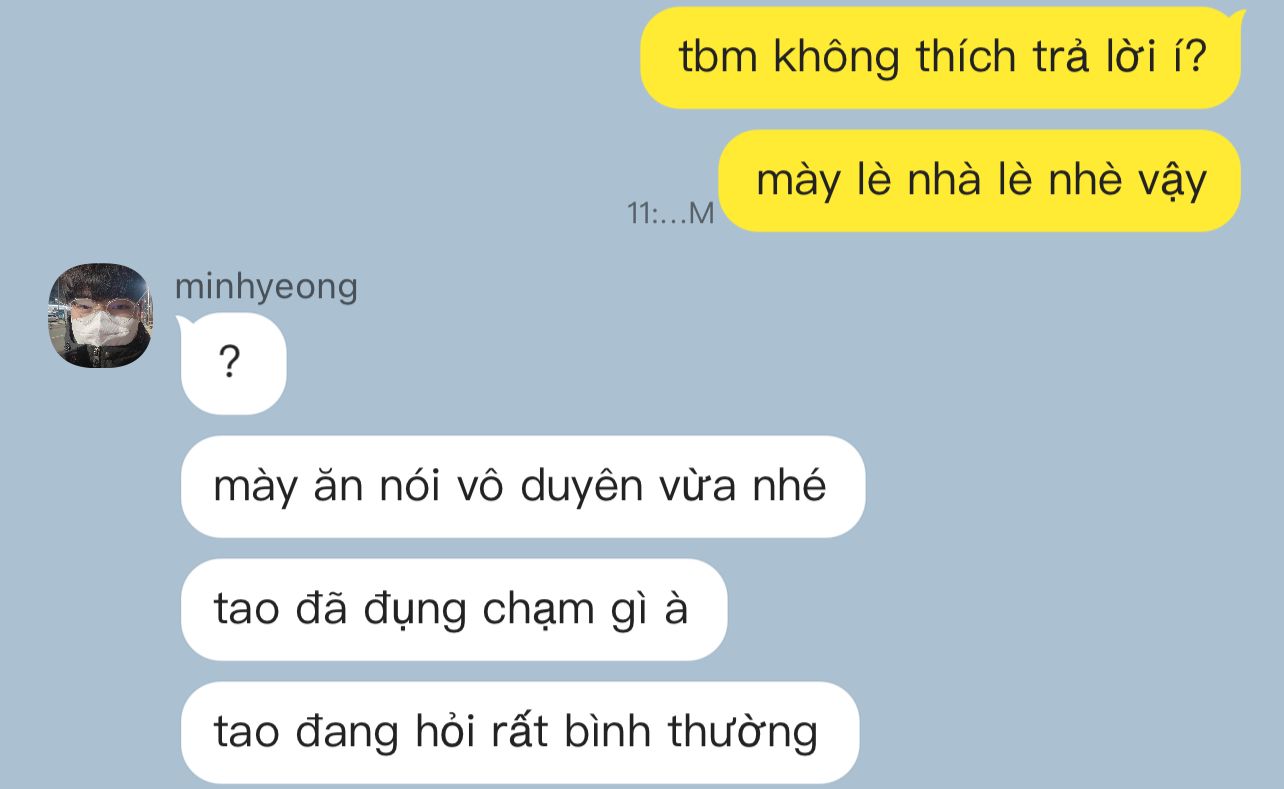Click the word 'tao' starting the bottom bubble
1284x789 pixels.
tap(247, 733)
